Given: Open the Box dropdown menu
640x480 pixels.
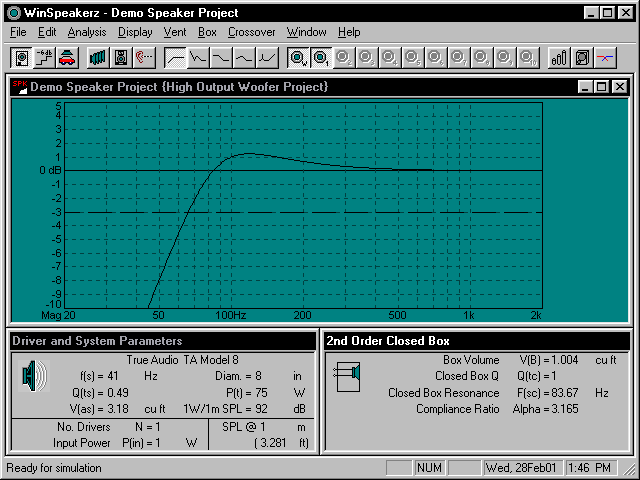Looking at the screenshot, I should tap(207, 32).
